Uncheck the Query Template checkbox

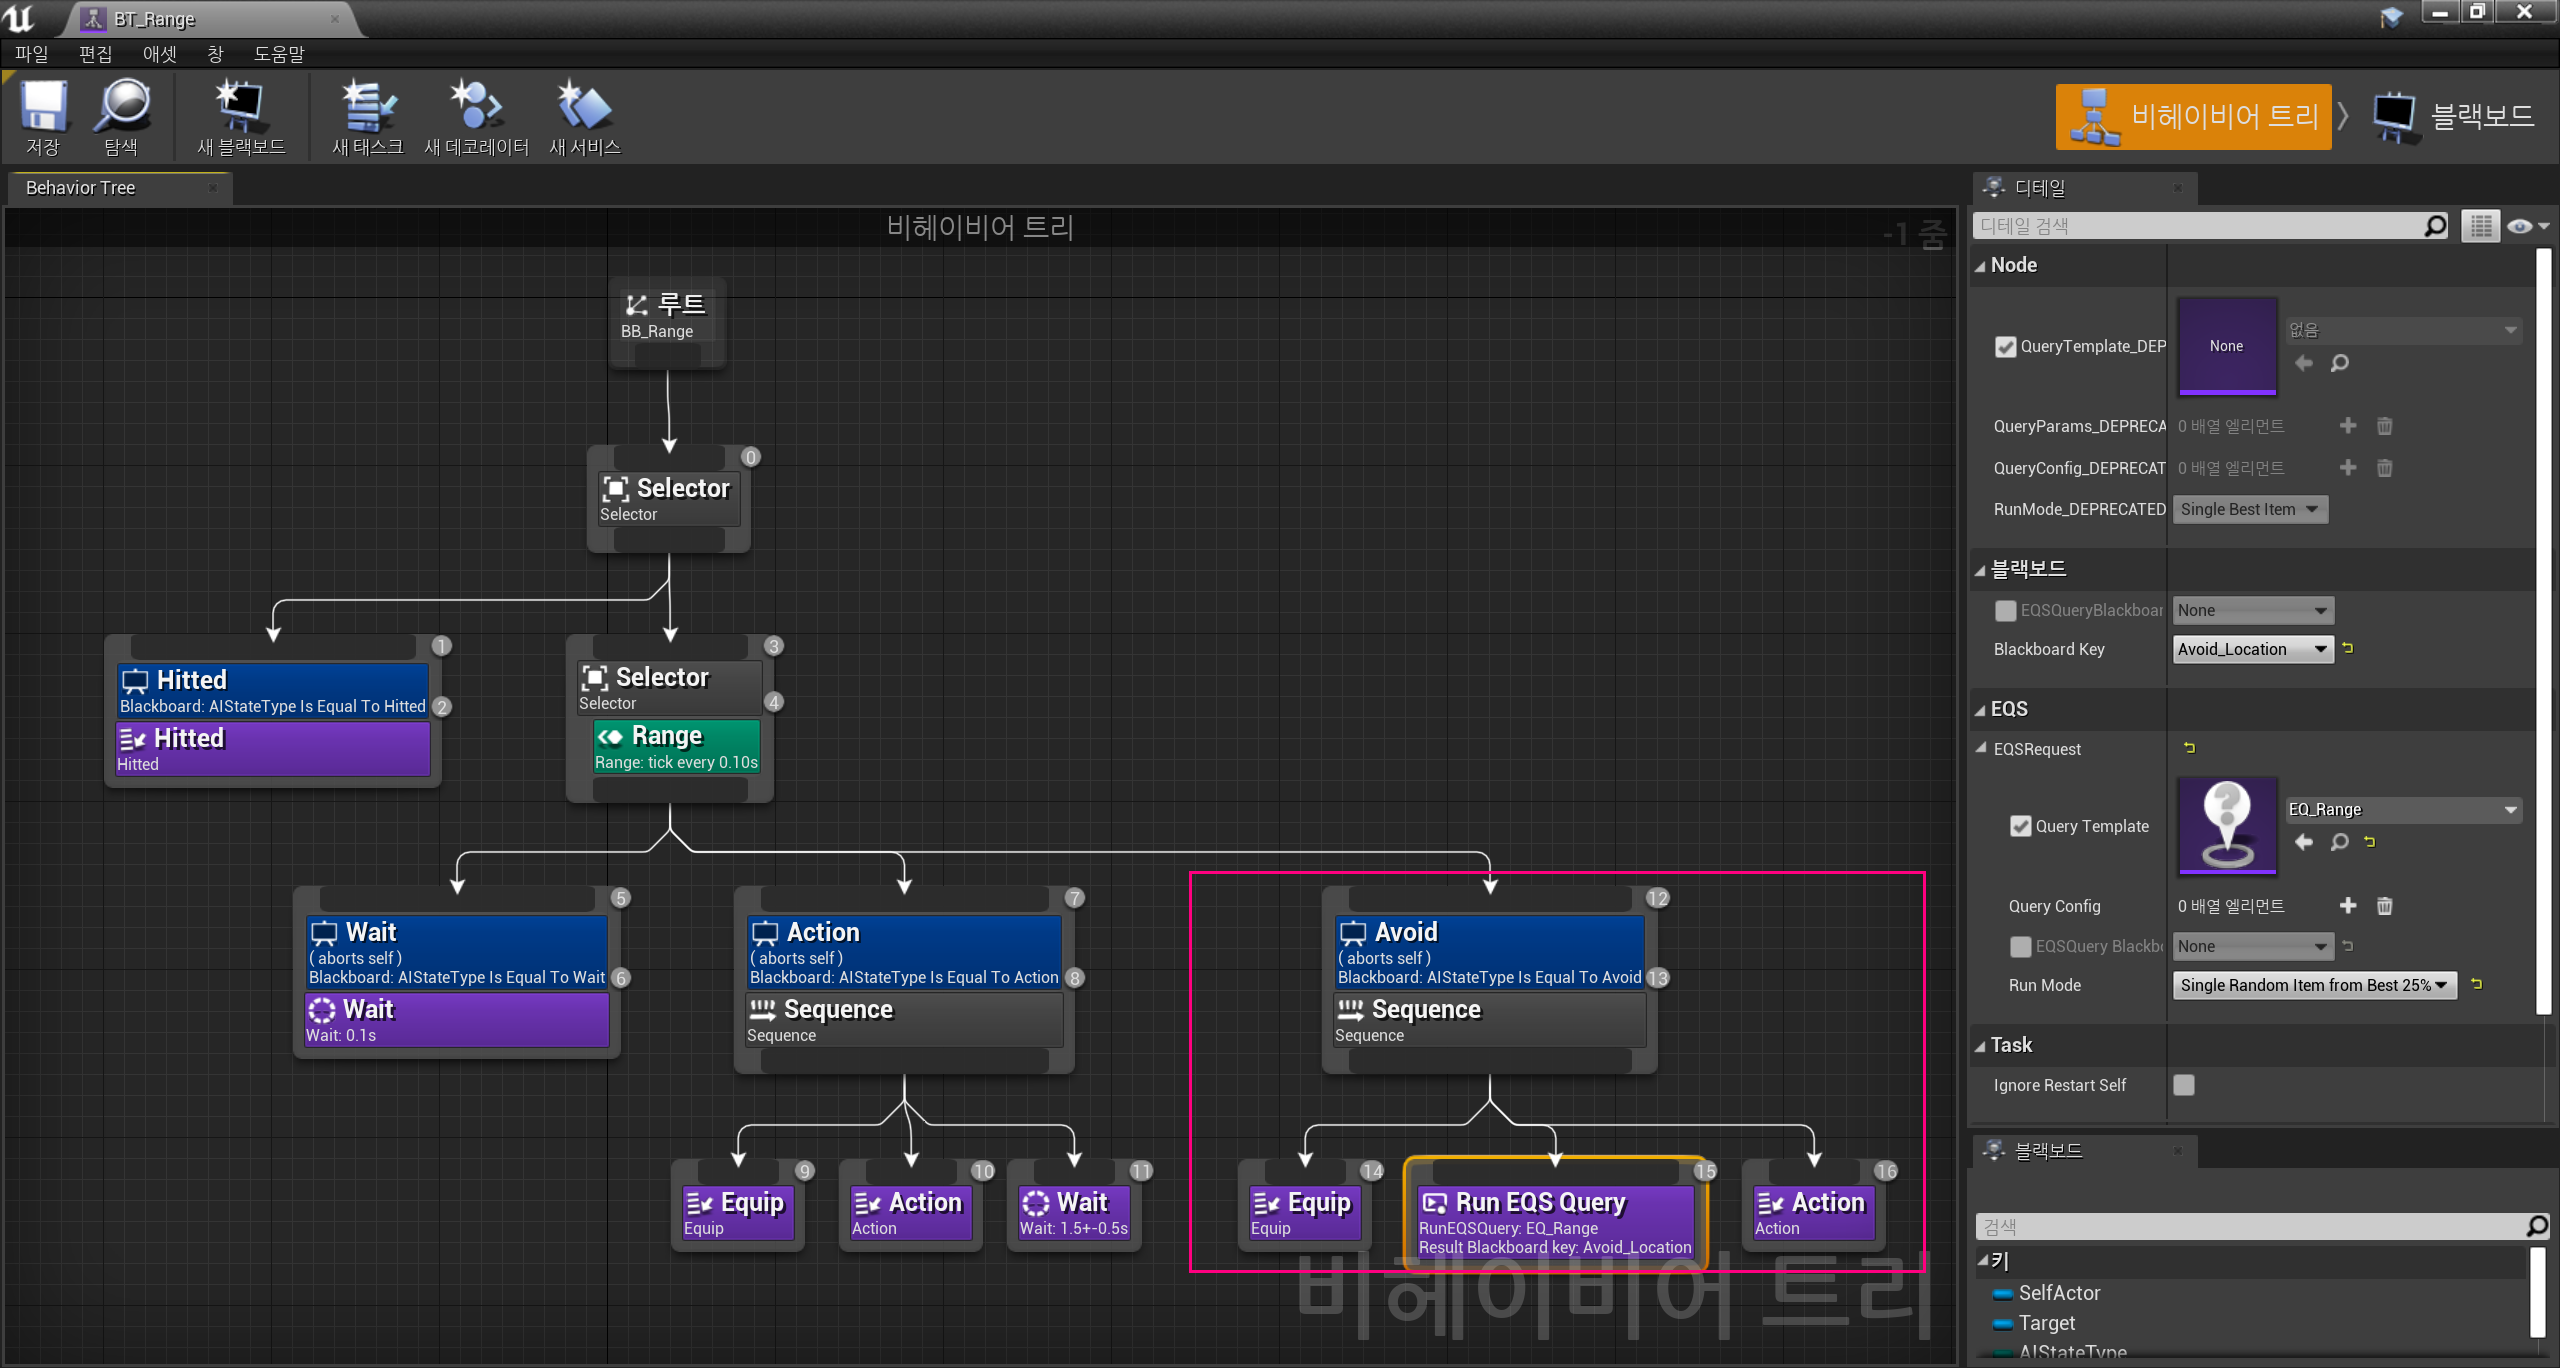2020,826
